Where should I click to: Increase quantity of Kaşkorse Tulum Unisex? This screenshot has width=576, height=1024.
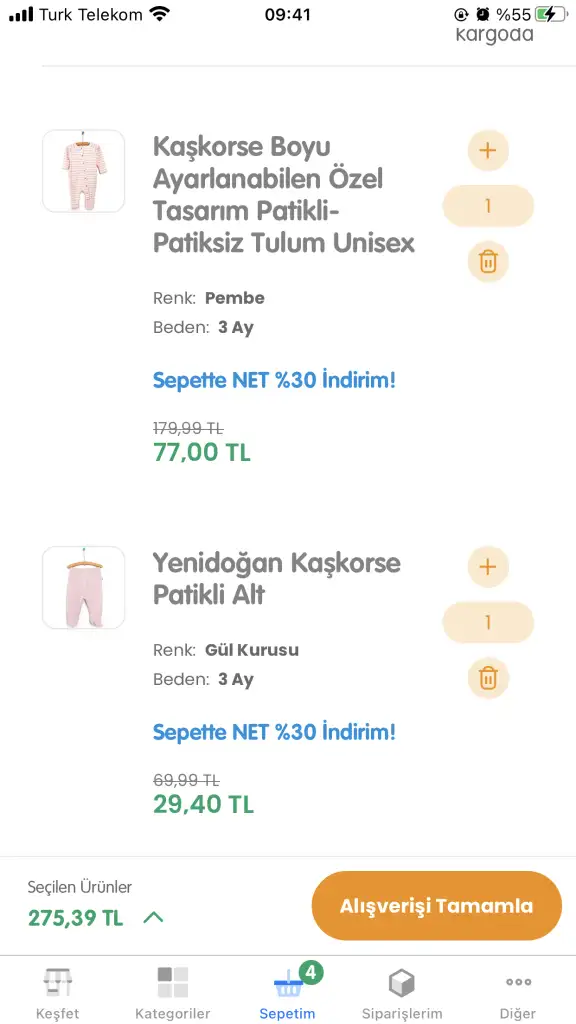coord(488,150)
